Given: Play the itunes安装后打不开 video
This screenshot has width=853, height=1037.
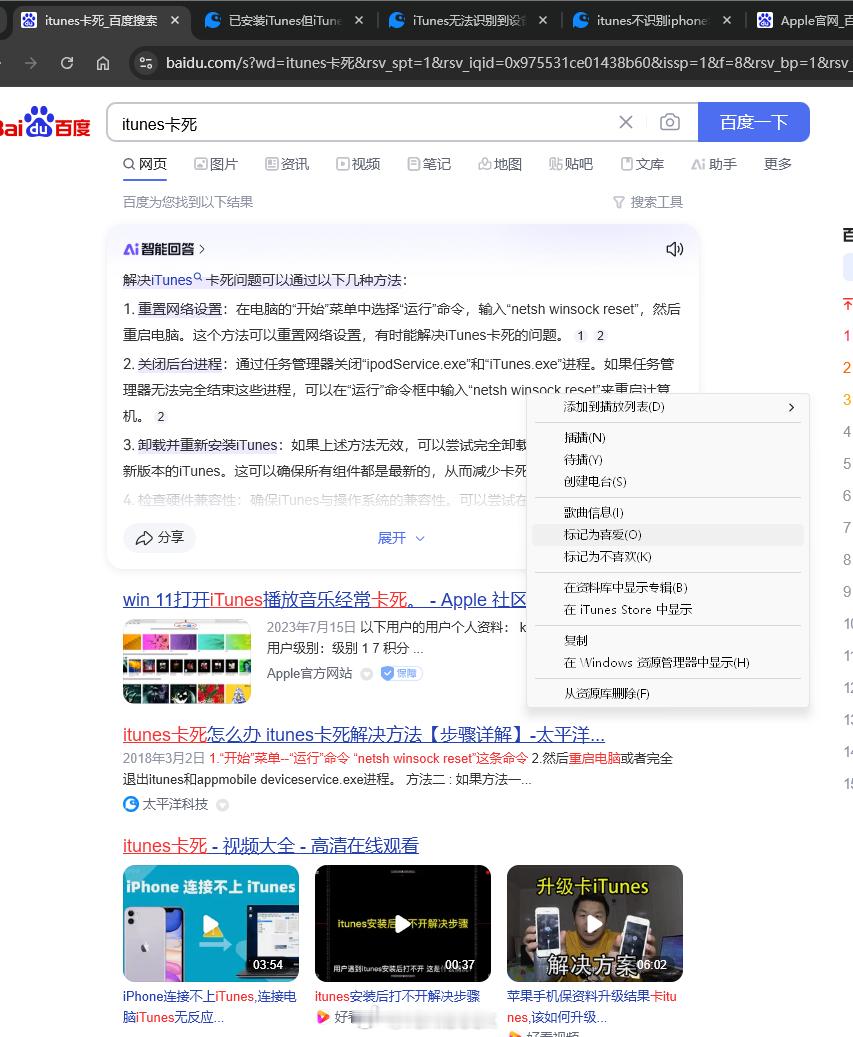Looking at the screenshot, I should [x=403, y=923].
